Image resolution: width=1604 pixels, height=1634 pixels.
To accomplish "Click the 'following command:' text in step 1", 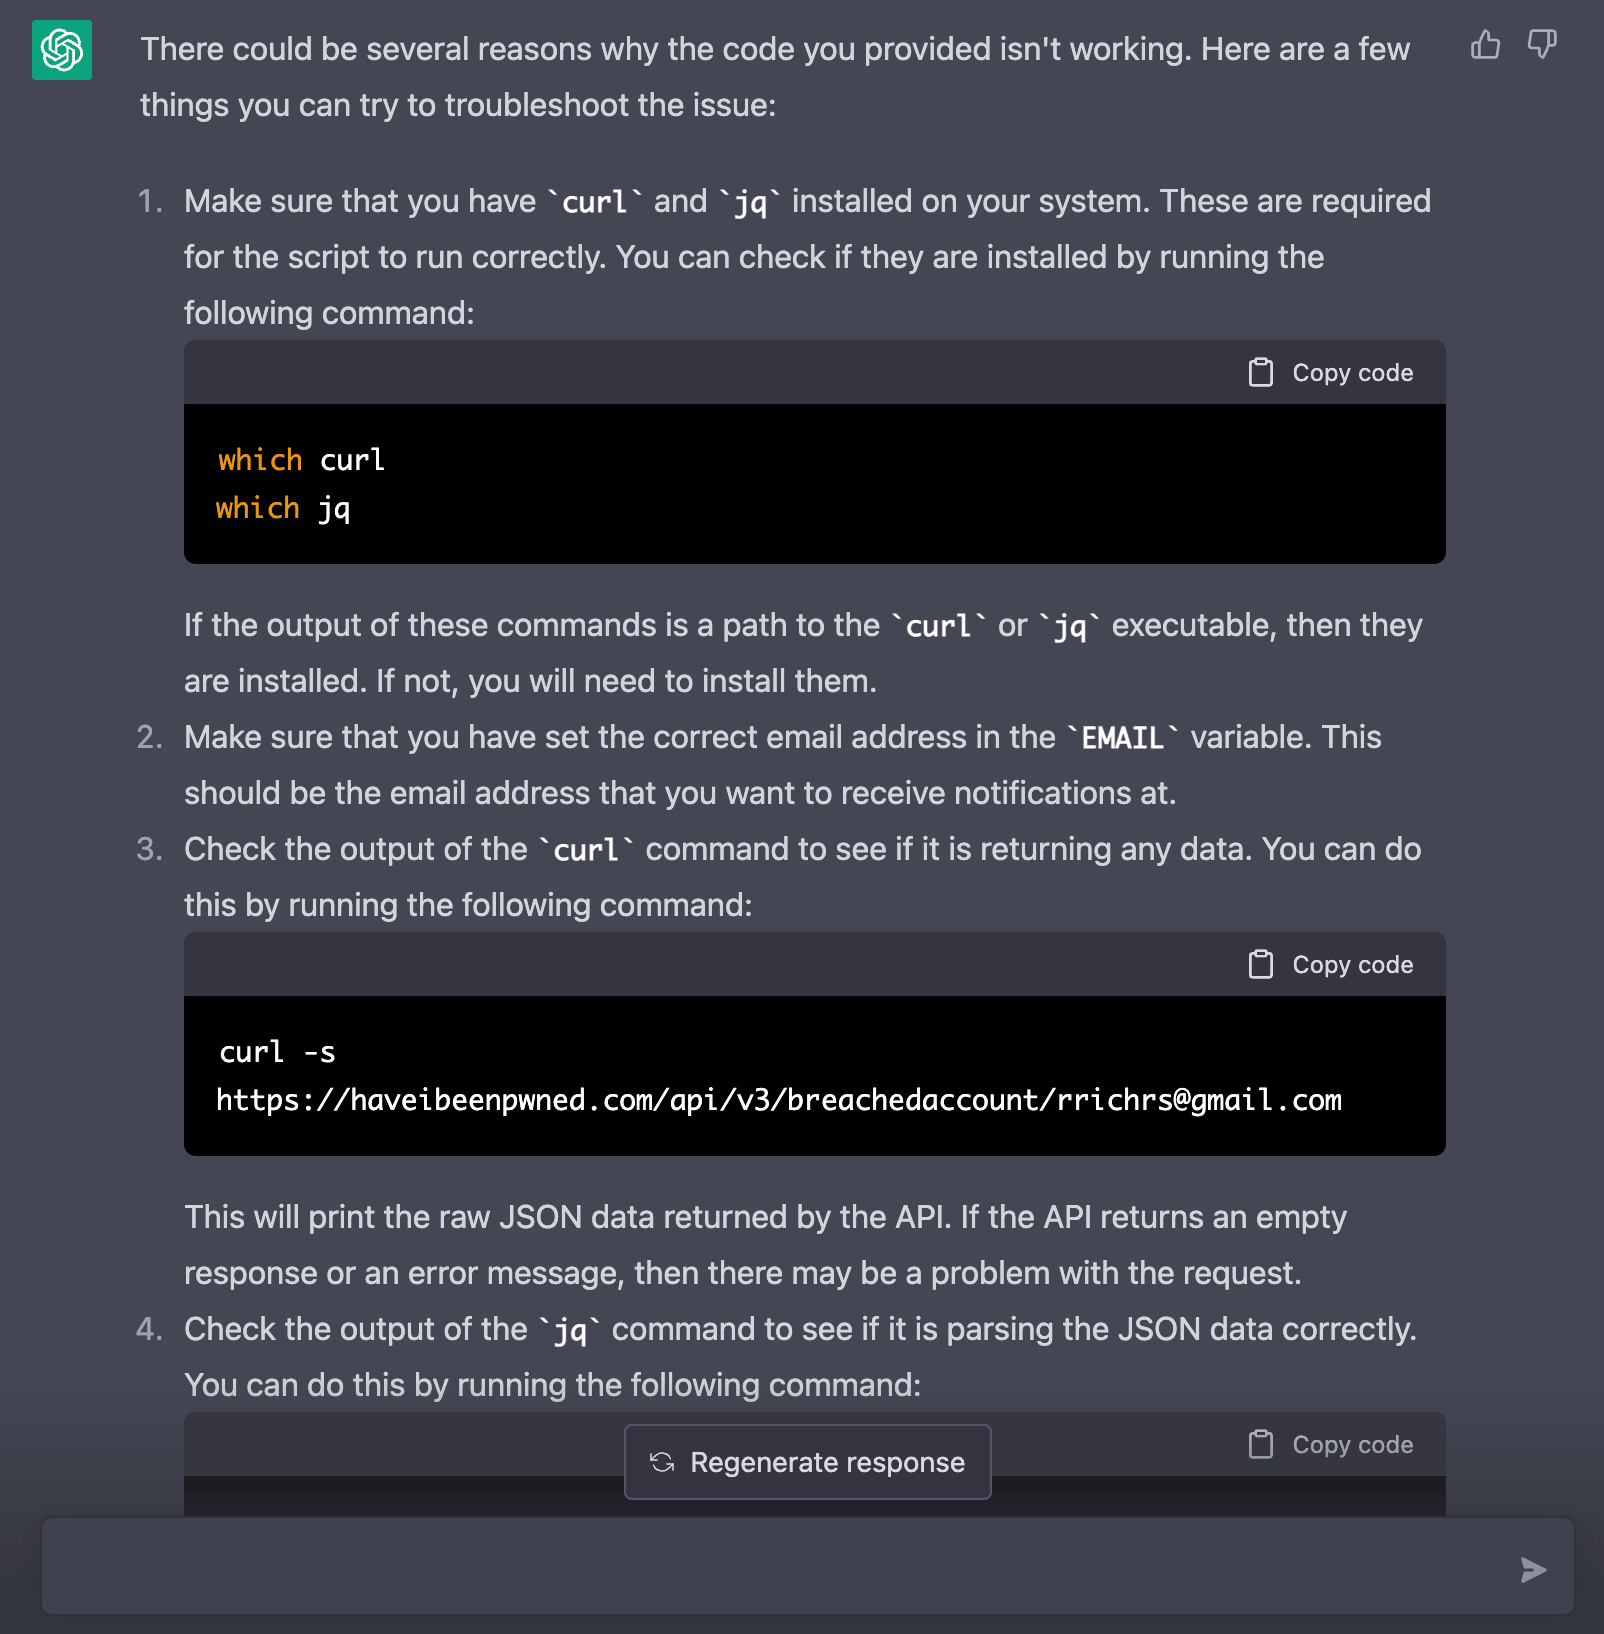I will 329,313.
